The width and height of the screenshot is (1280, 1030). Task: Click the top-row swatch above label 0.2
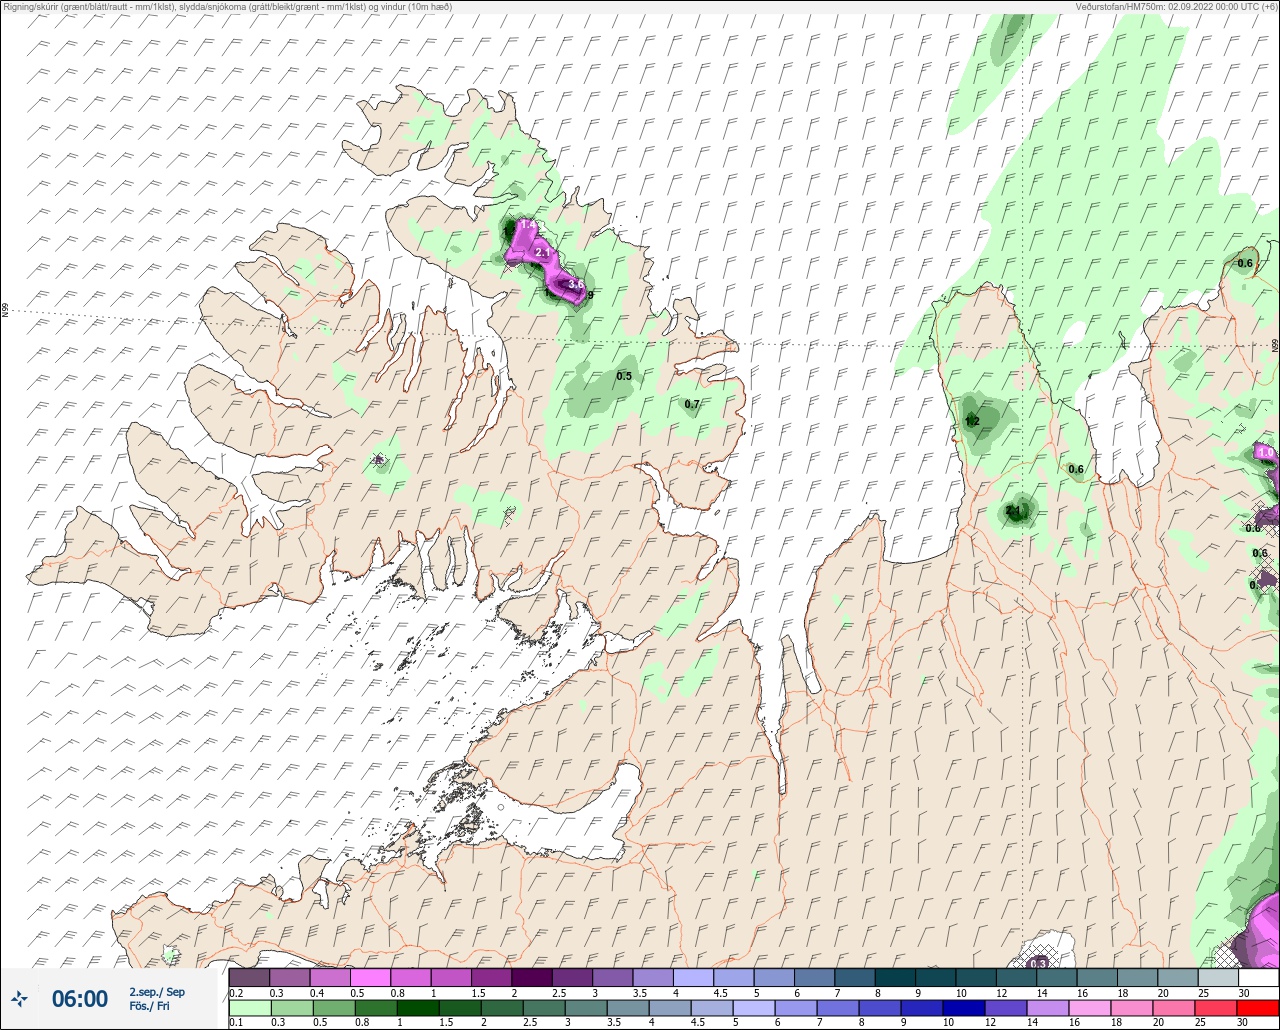249,977
